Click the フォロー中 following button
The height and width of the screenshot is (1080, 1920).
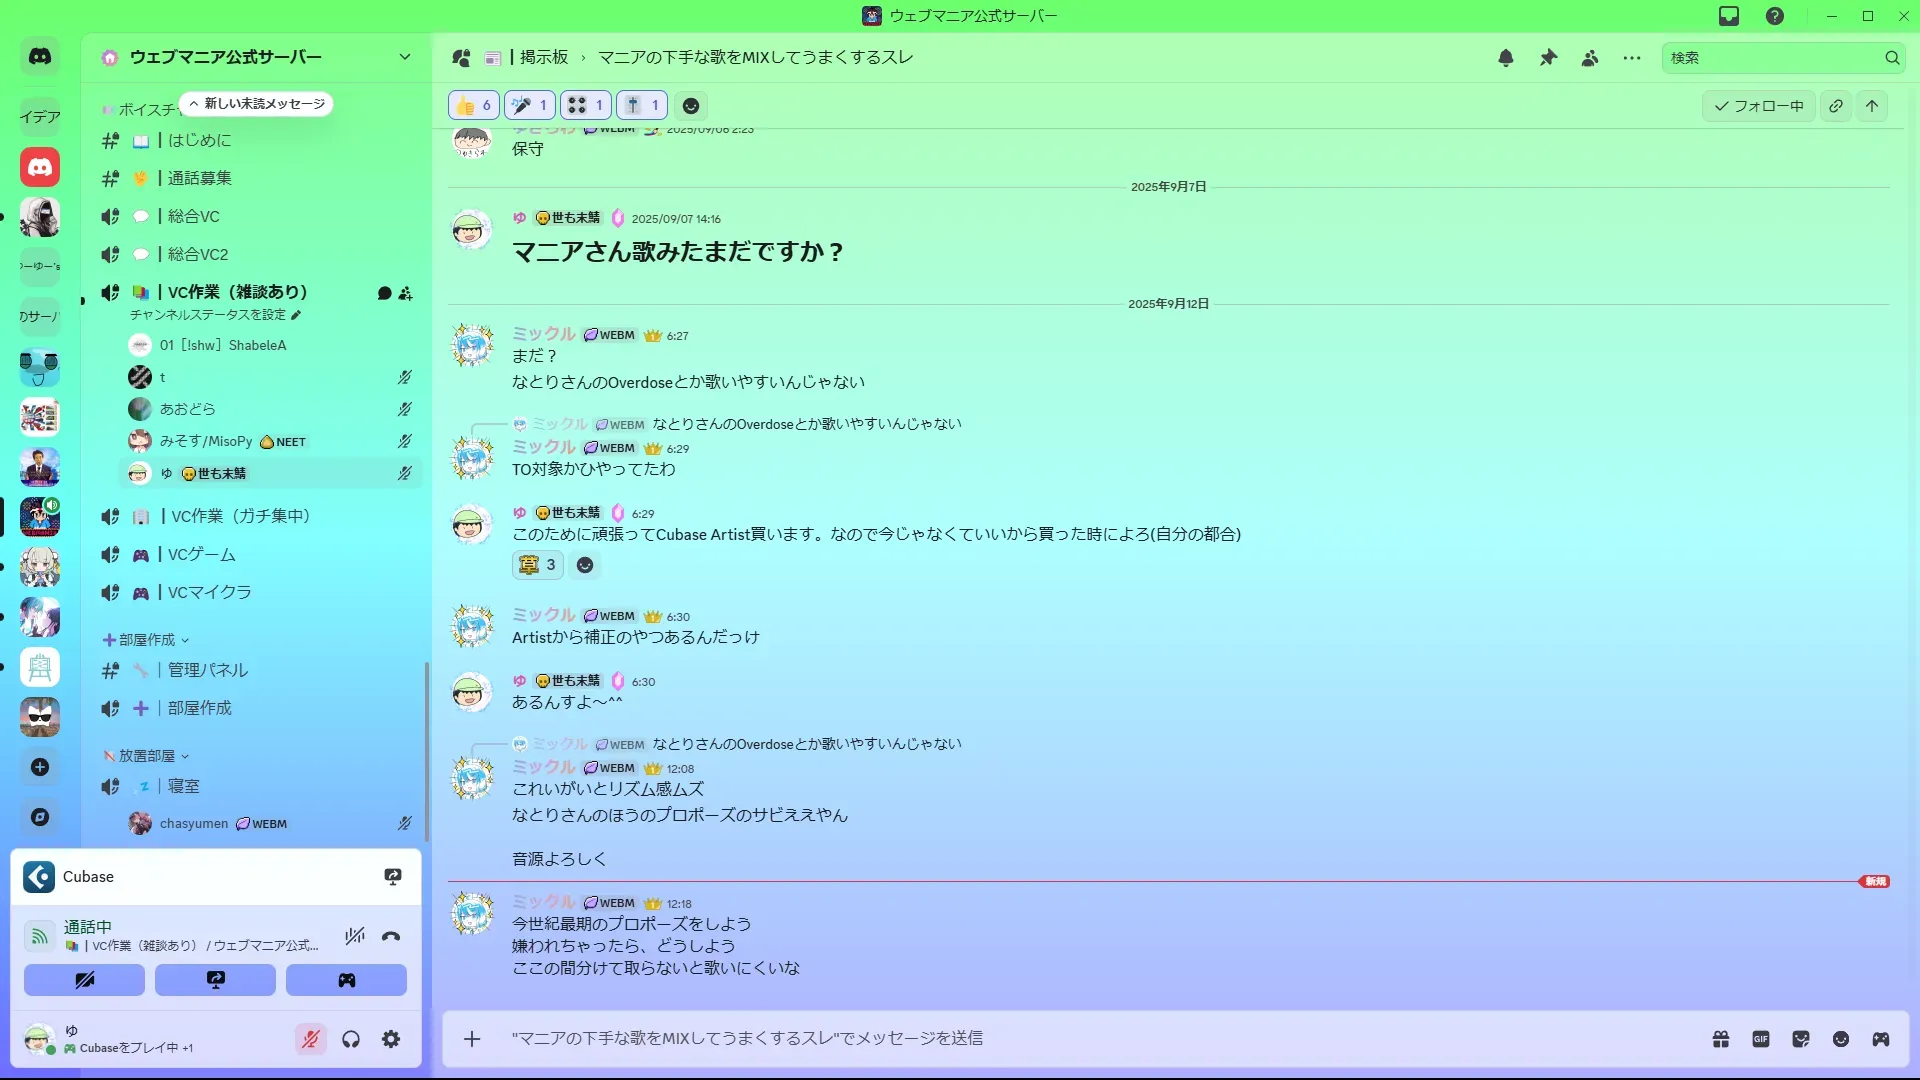1758,105
